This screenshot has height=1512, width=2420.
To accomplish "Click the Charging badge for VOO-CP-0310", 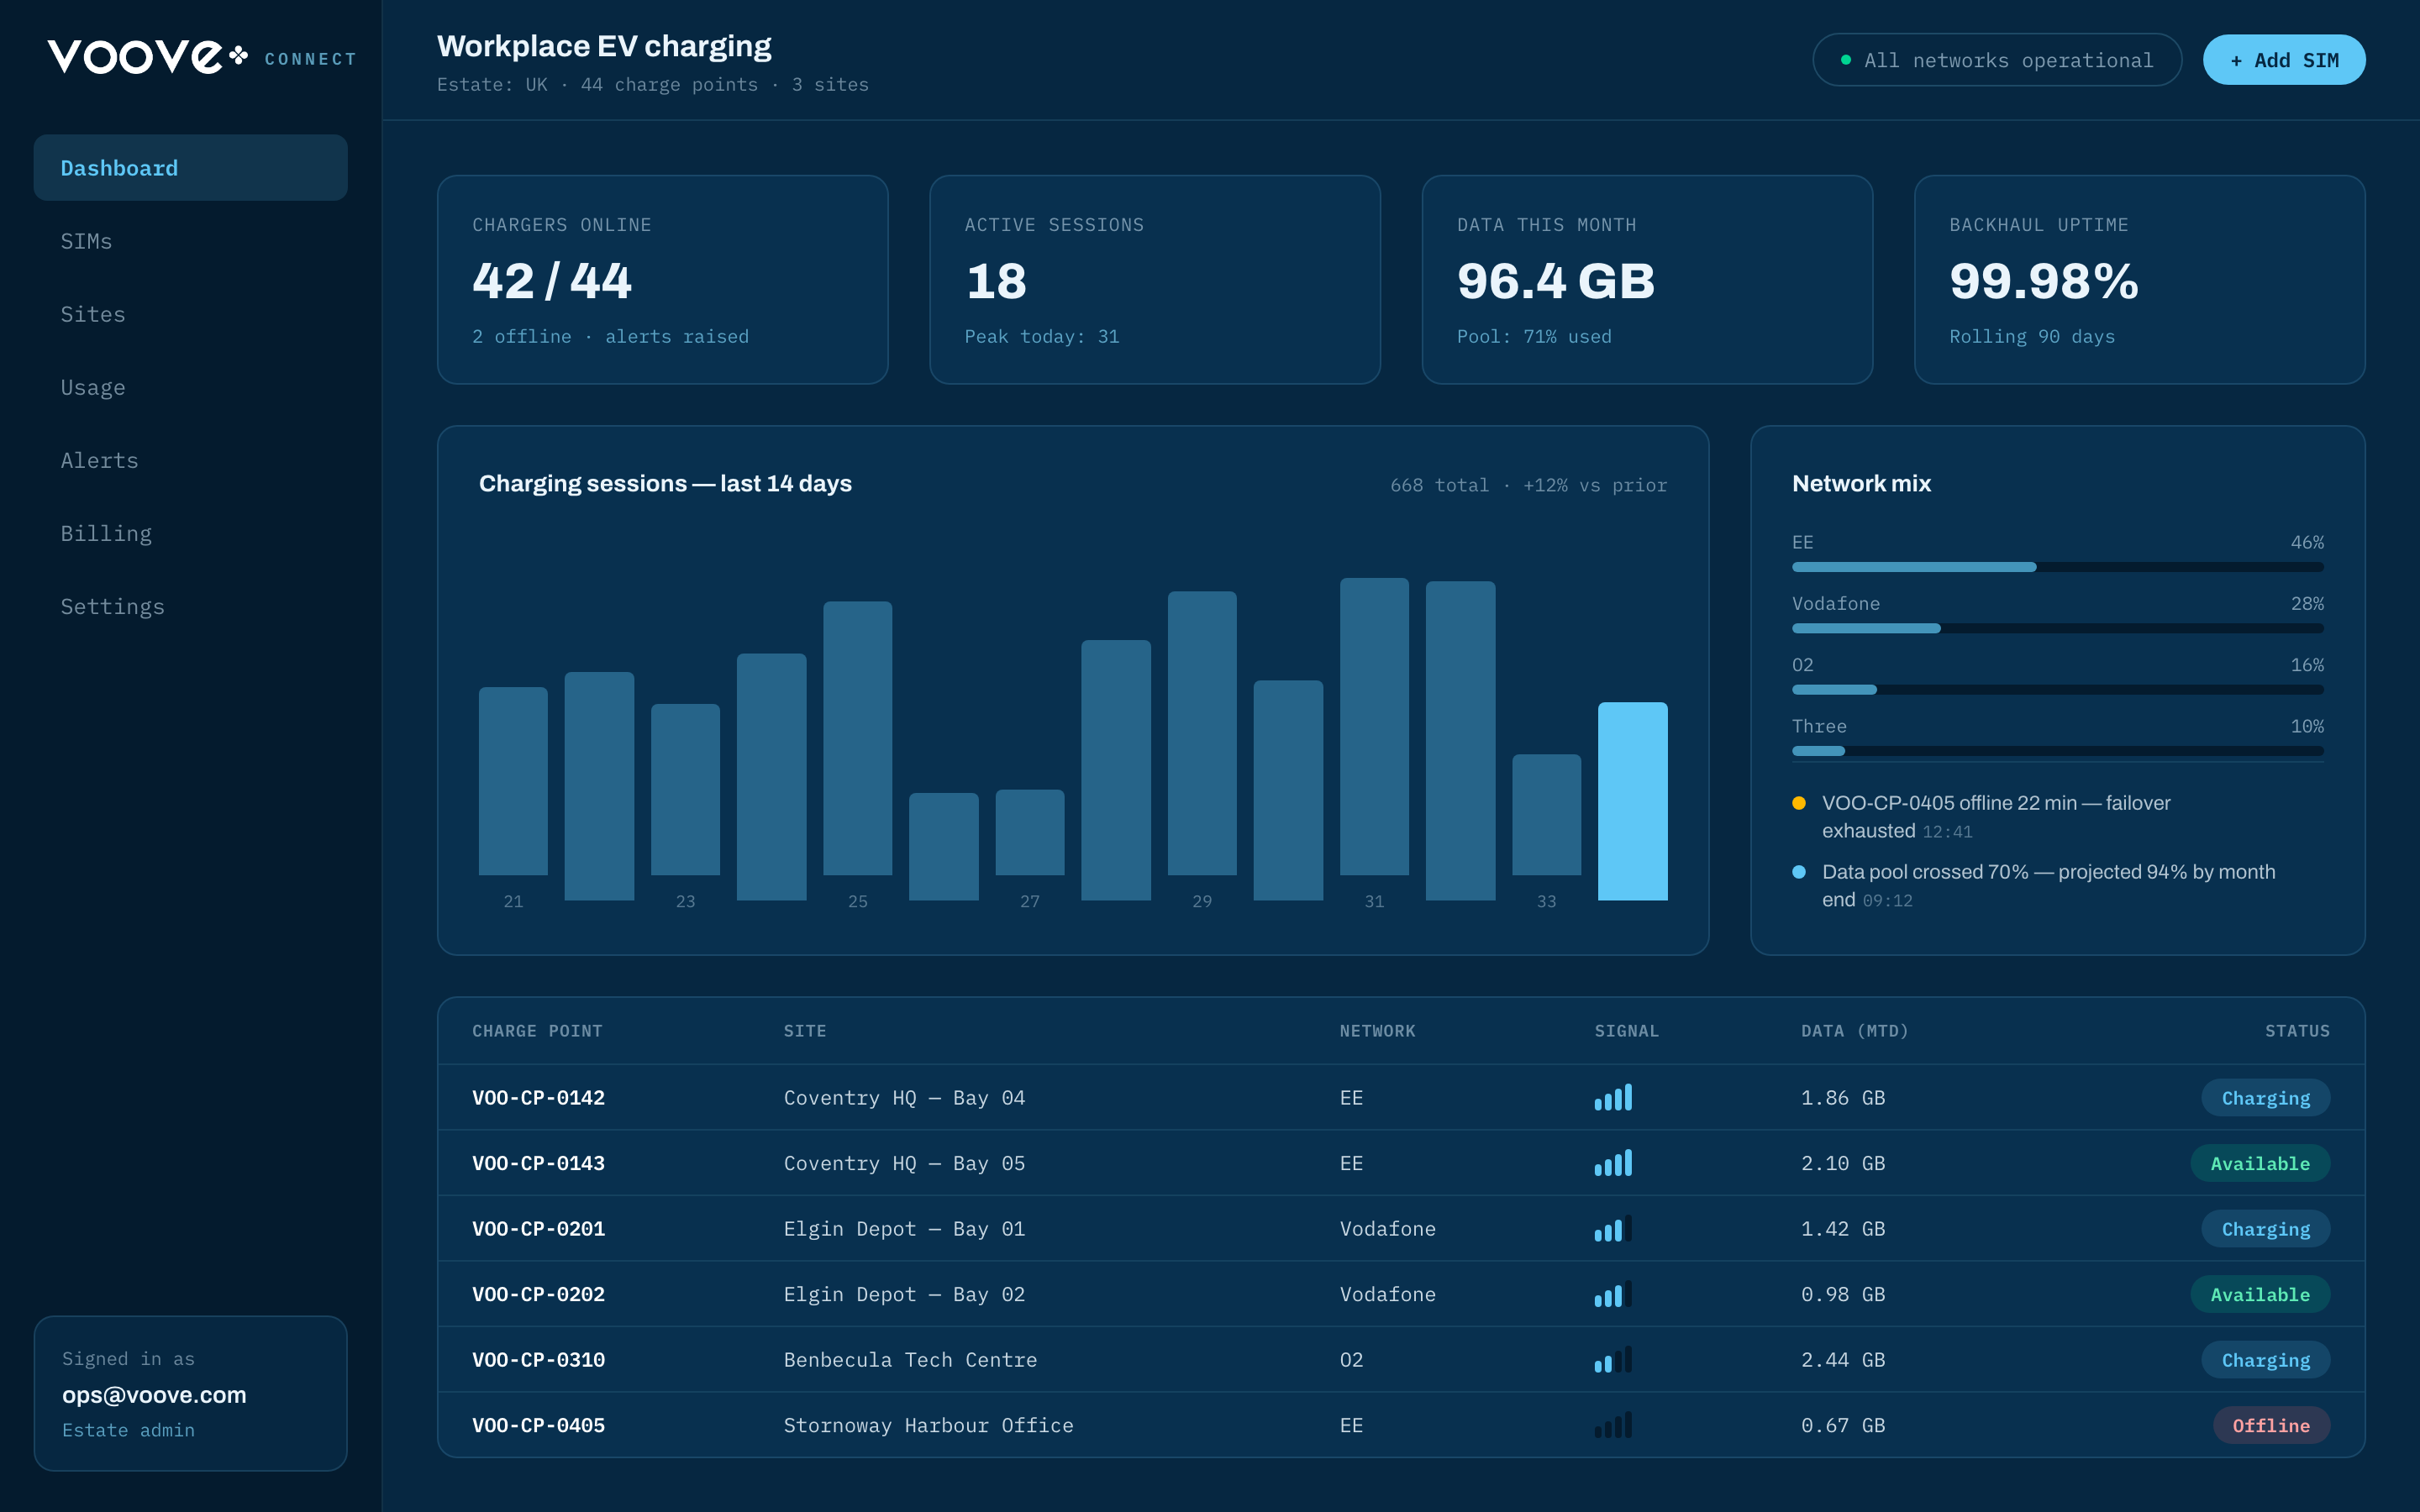I will (x=2265, y=1360).
